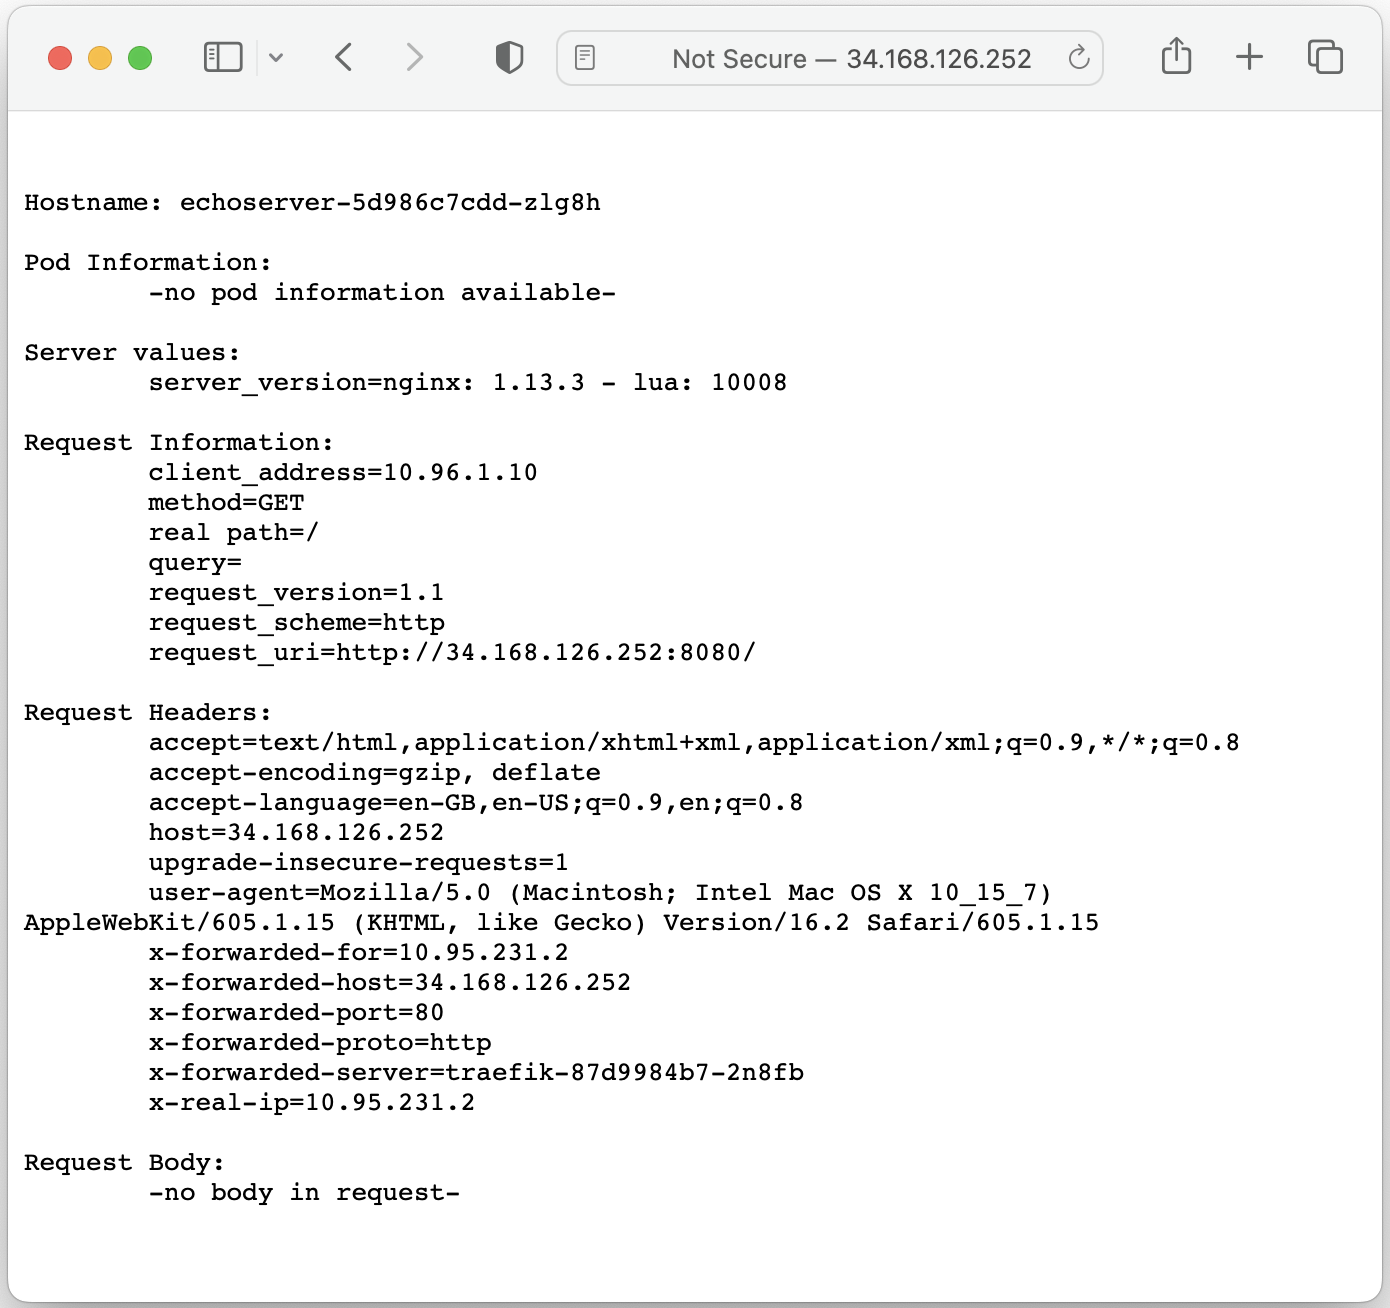
Task: Click the request_uri line
Action: (x=452, y=653)
